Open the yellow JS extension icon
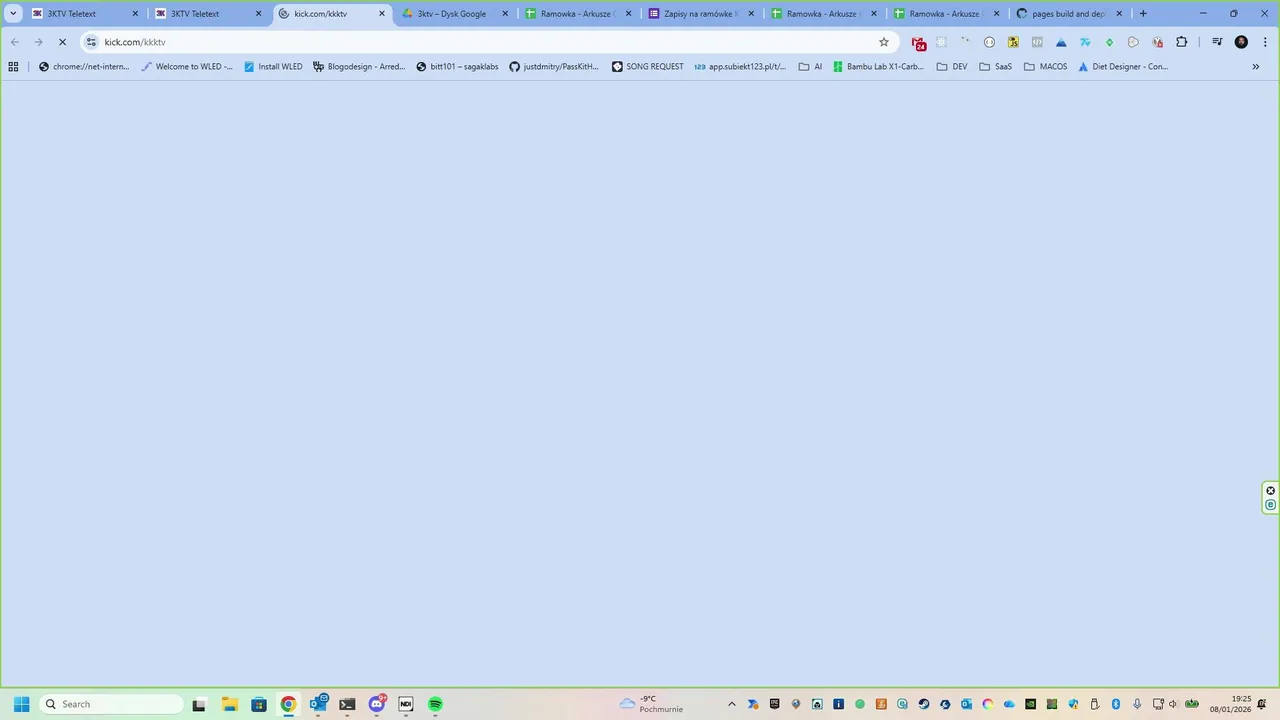Image resolution: width=1280 pixels, height=720 pixels. click(x=1013, y=42)
